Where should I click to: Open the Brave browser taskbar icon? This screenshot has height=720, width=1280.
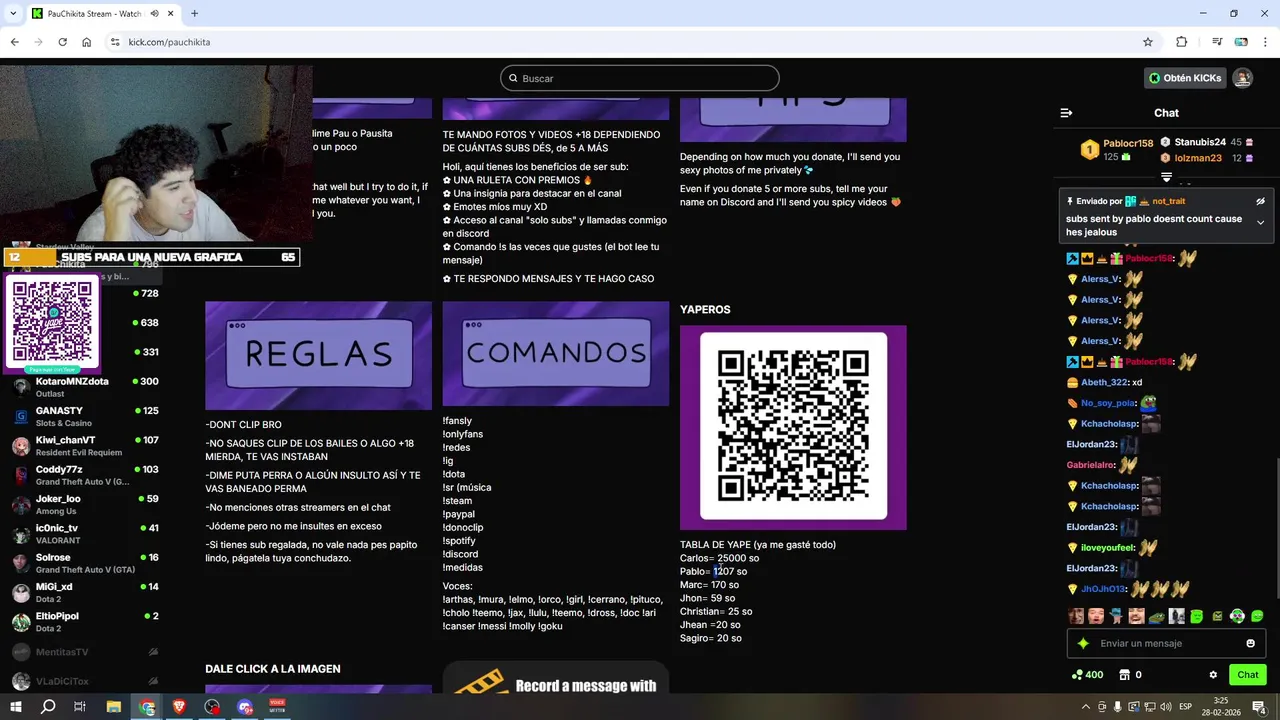(180, 707)
